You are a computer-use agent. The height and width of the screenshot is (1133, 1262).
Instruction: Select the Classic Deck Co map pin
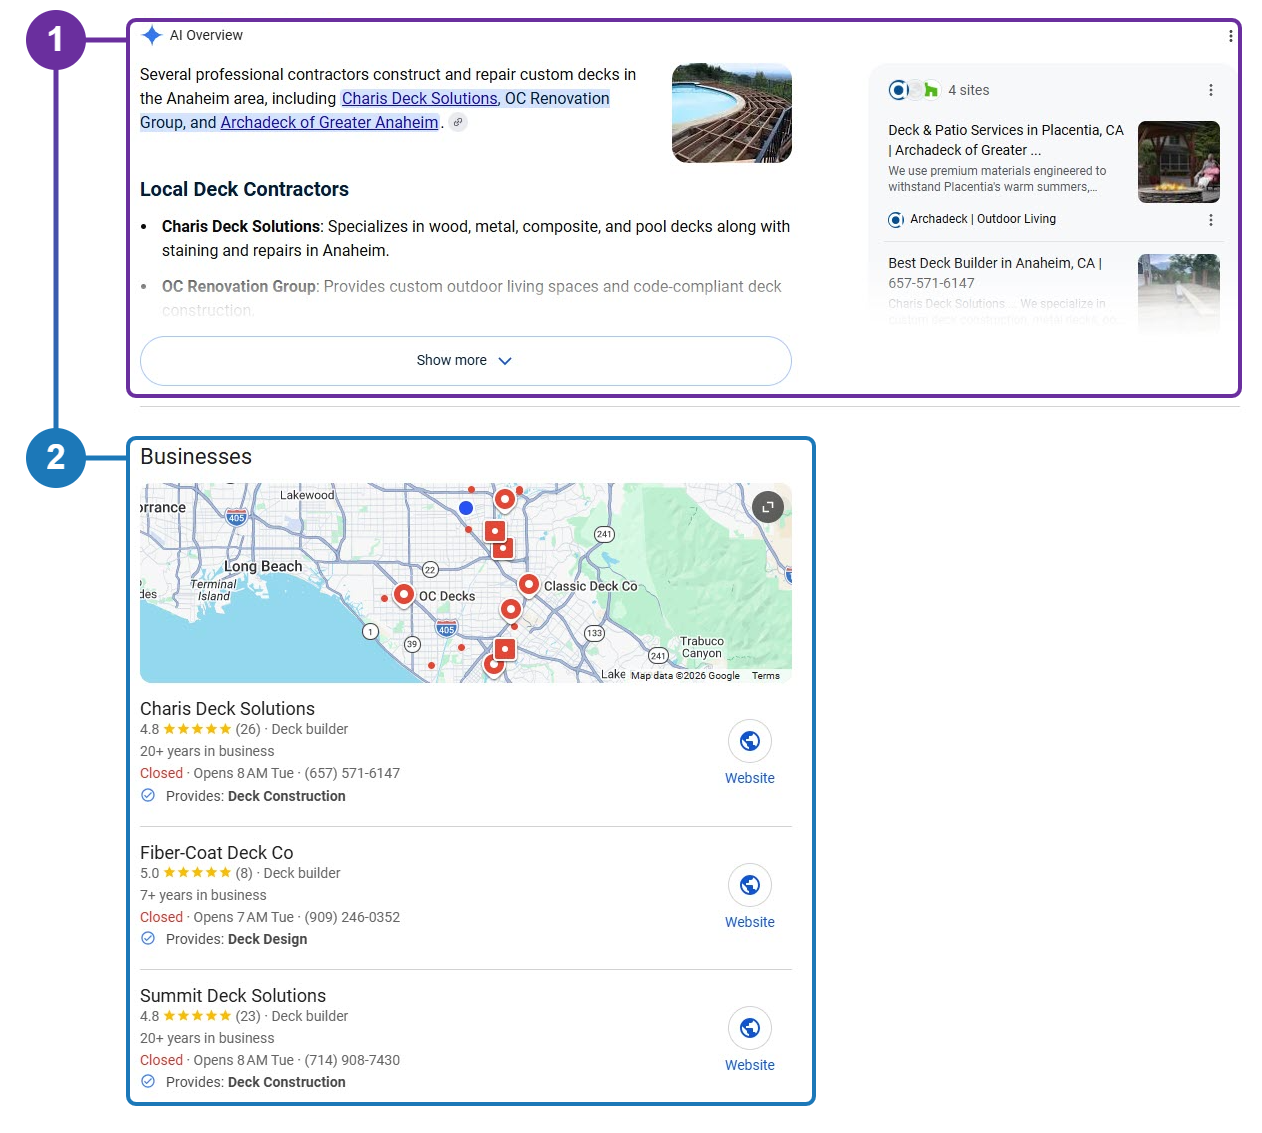(x=529, y=584)
